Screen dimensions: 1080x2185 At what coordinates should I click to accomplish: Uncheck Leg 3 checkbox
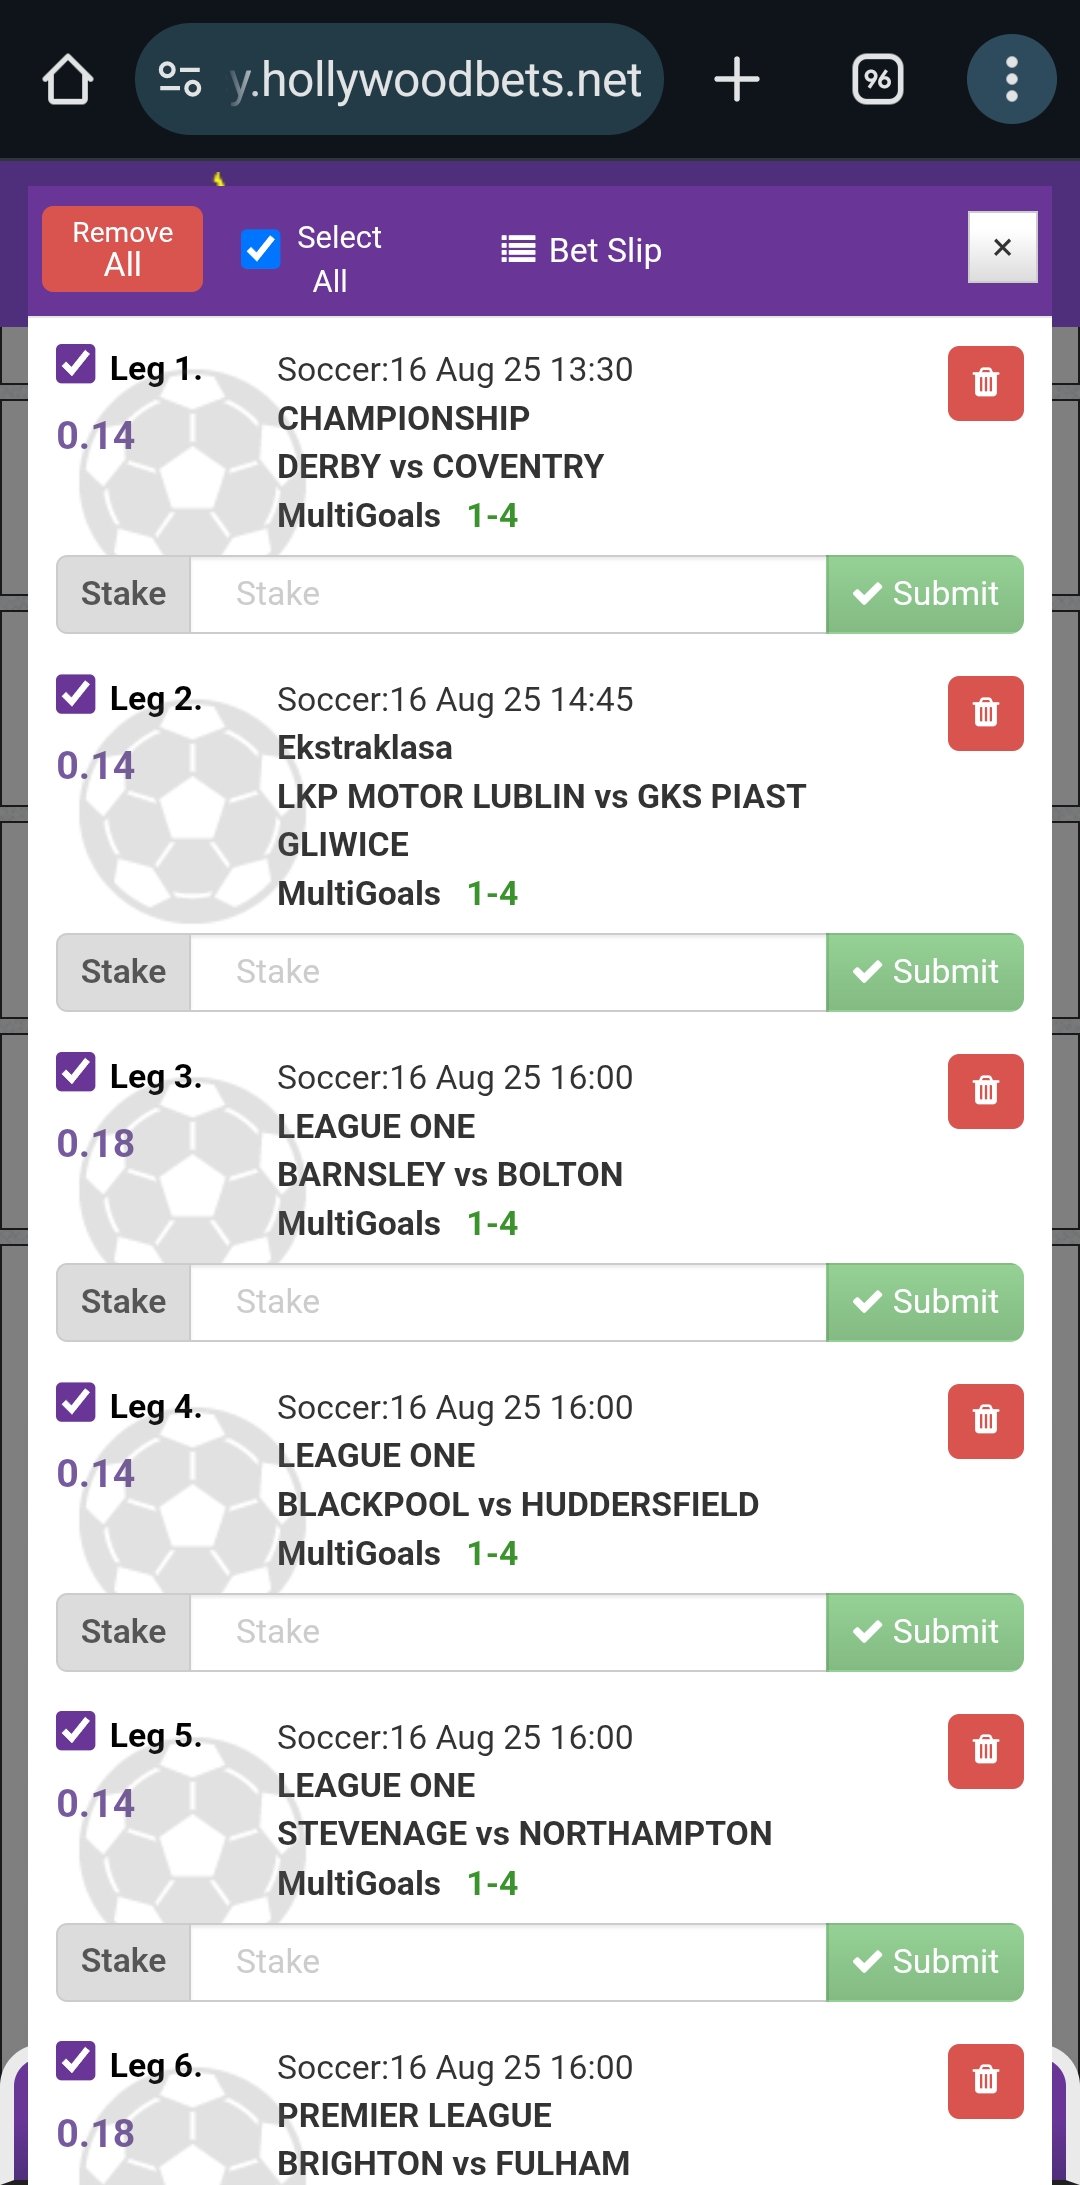[x=76, y=1073]
